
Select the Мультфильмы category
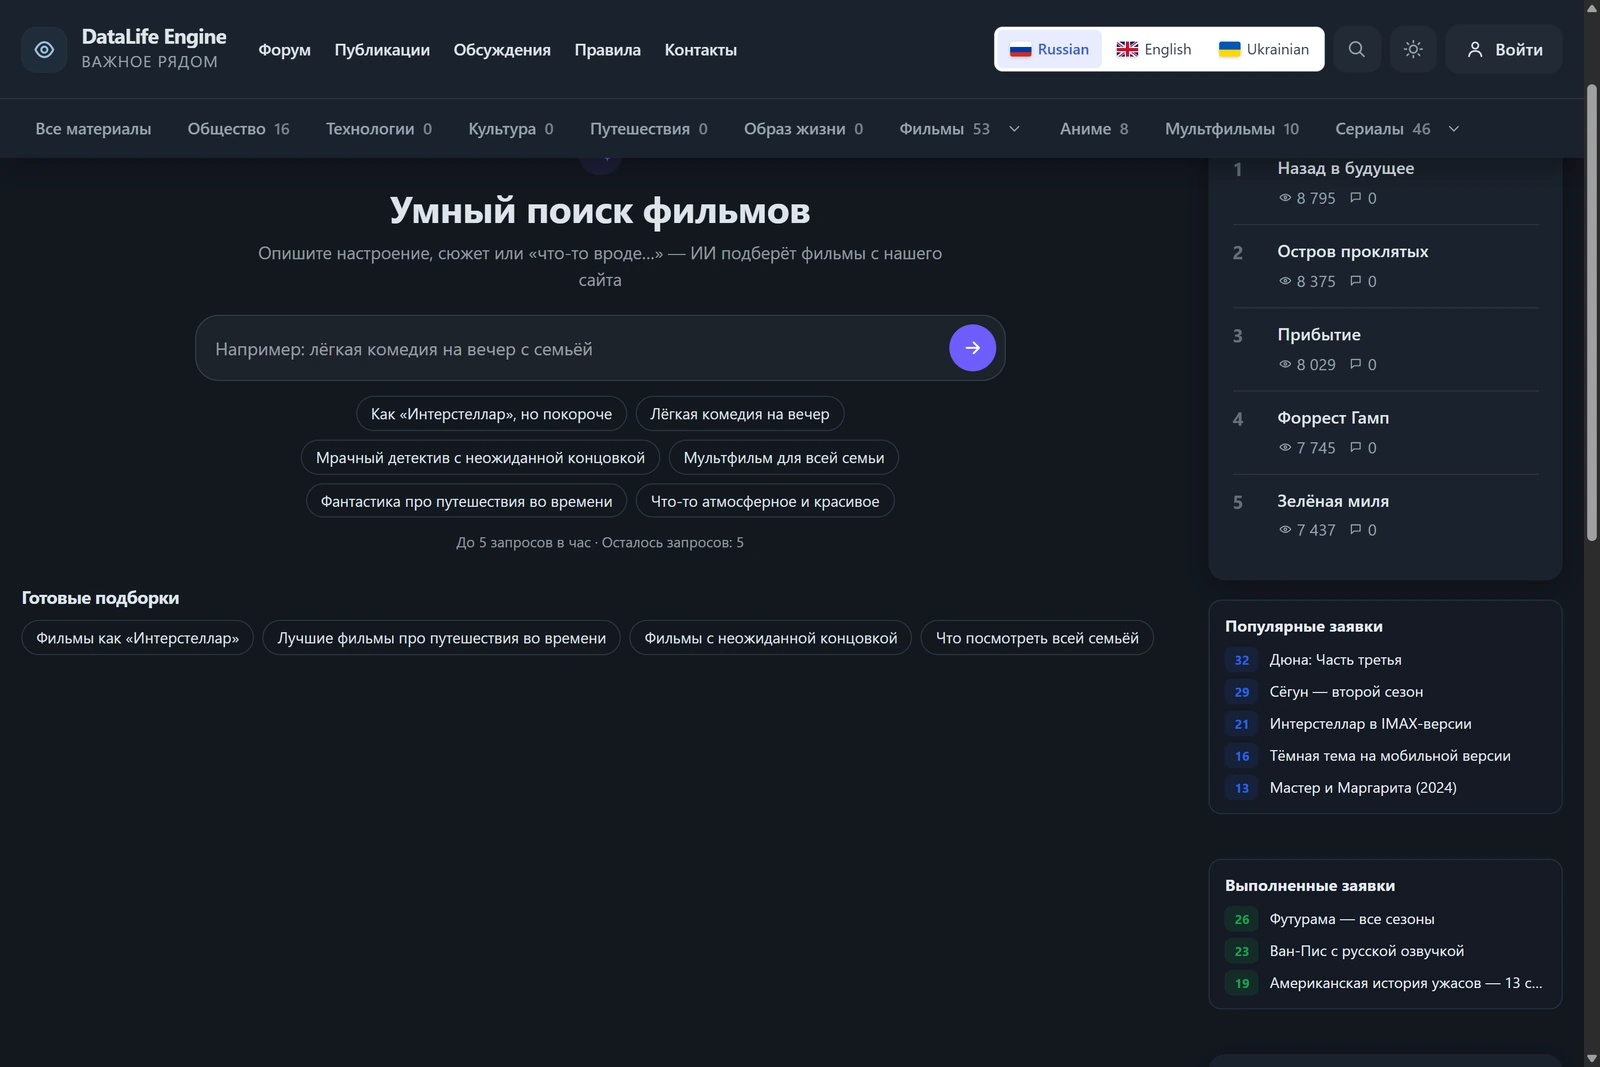coord(1231,129)
